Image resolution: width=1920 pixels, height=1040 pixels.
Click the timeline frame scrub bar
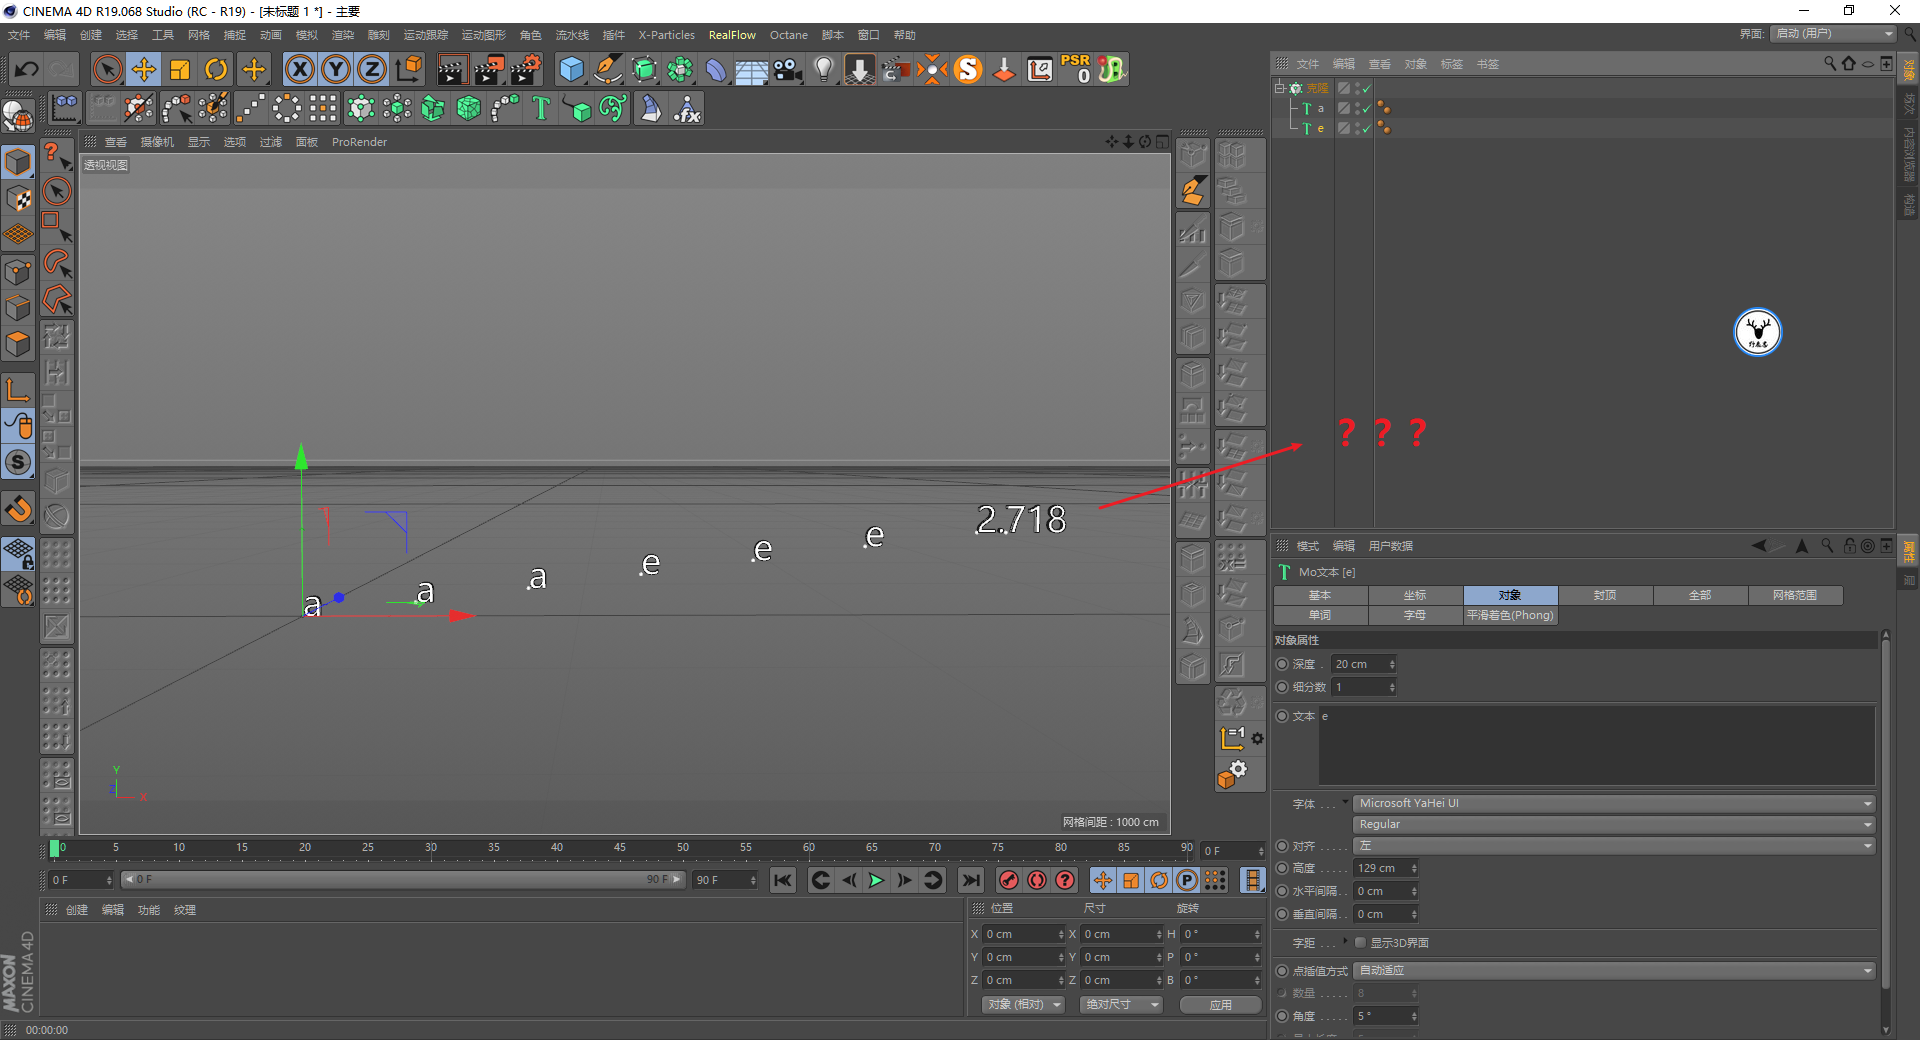click(x=402, y=880)
